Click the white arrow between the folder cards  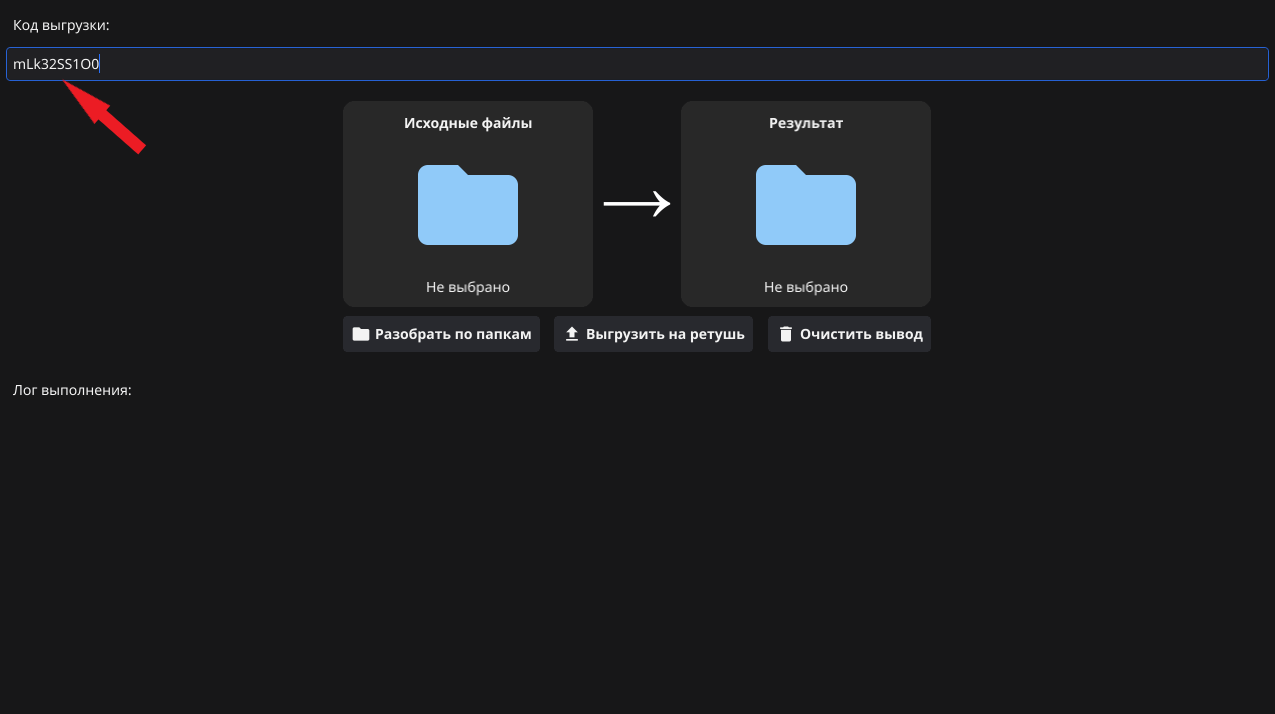tap(636, 204)
